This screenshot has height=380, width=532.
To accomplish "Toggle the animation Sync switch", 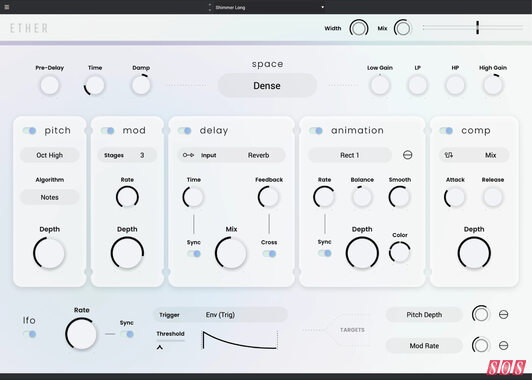I will tap(325, 253).
